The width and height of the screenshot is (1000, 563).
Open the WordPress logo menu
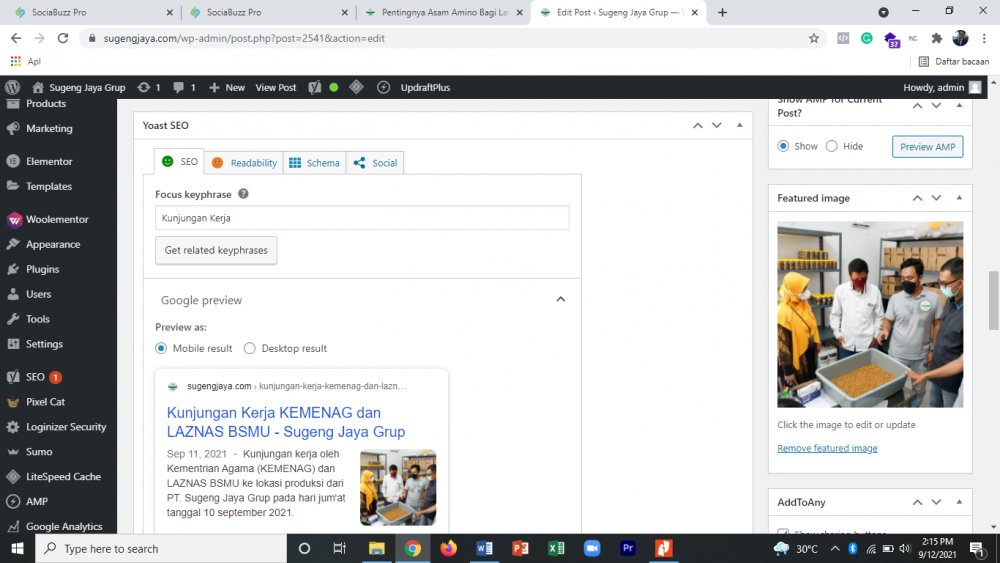pos(13,87)
